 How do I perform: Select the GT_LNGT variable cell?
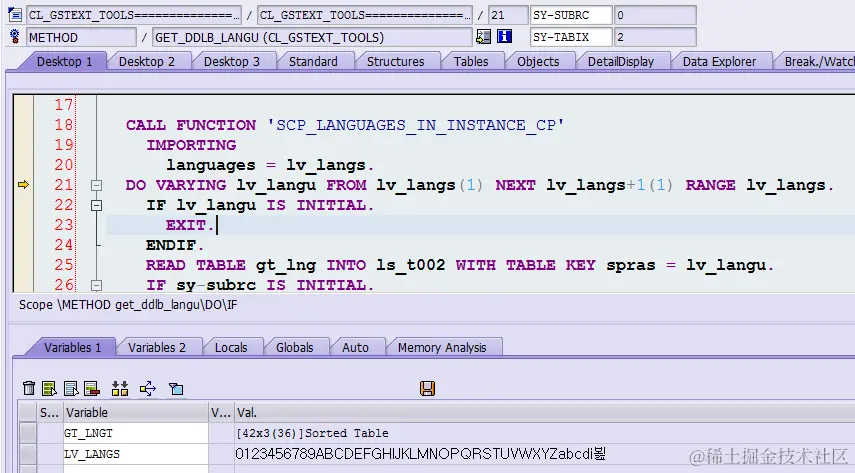click(136, 433)
